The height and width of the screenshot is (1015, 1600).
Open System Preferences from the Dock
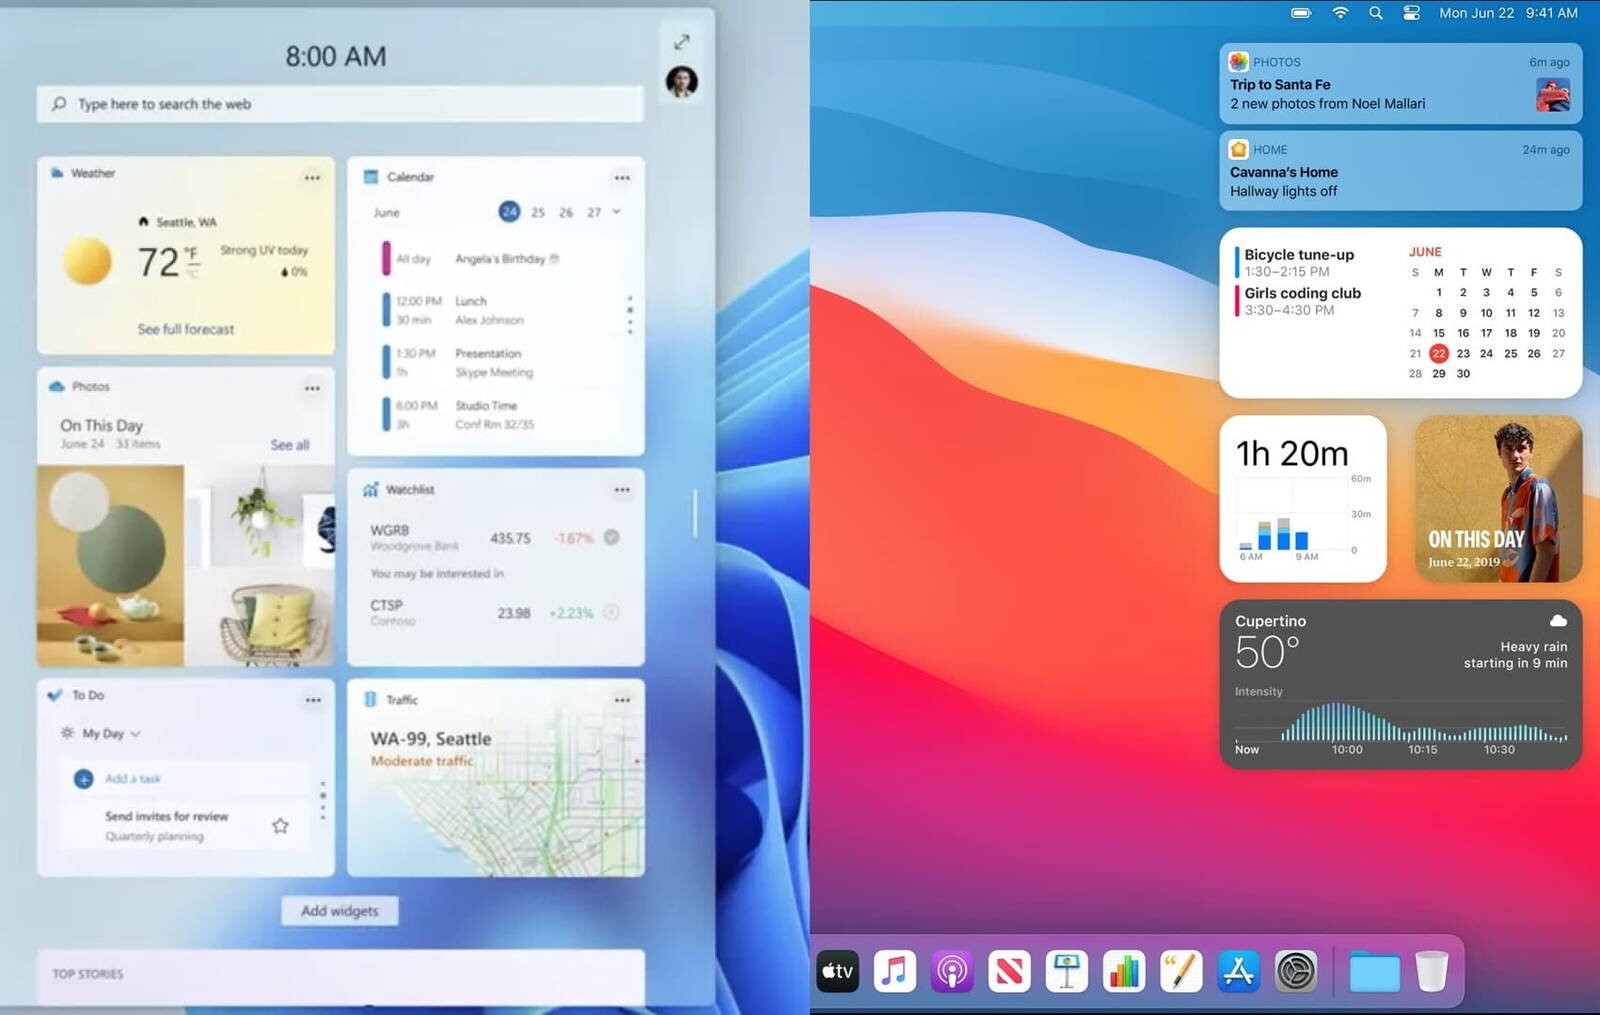tap(1294, 969)
